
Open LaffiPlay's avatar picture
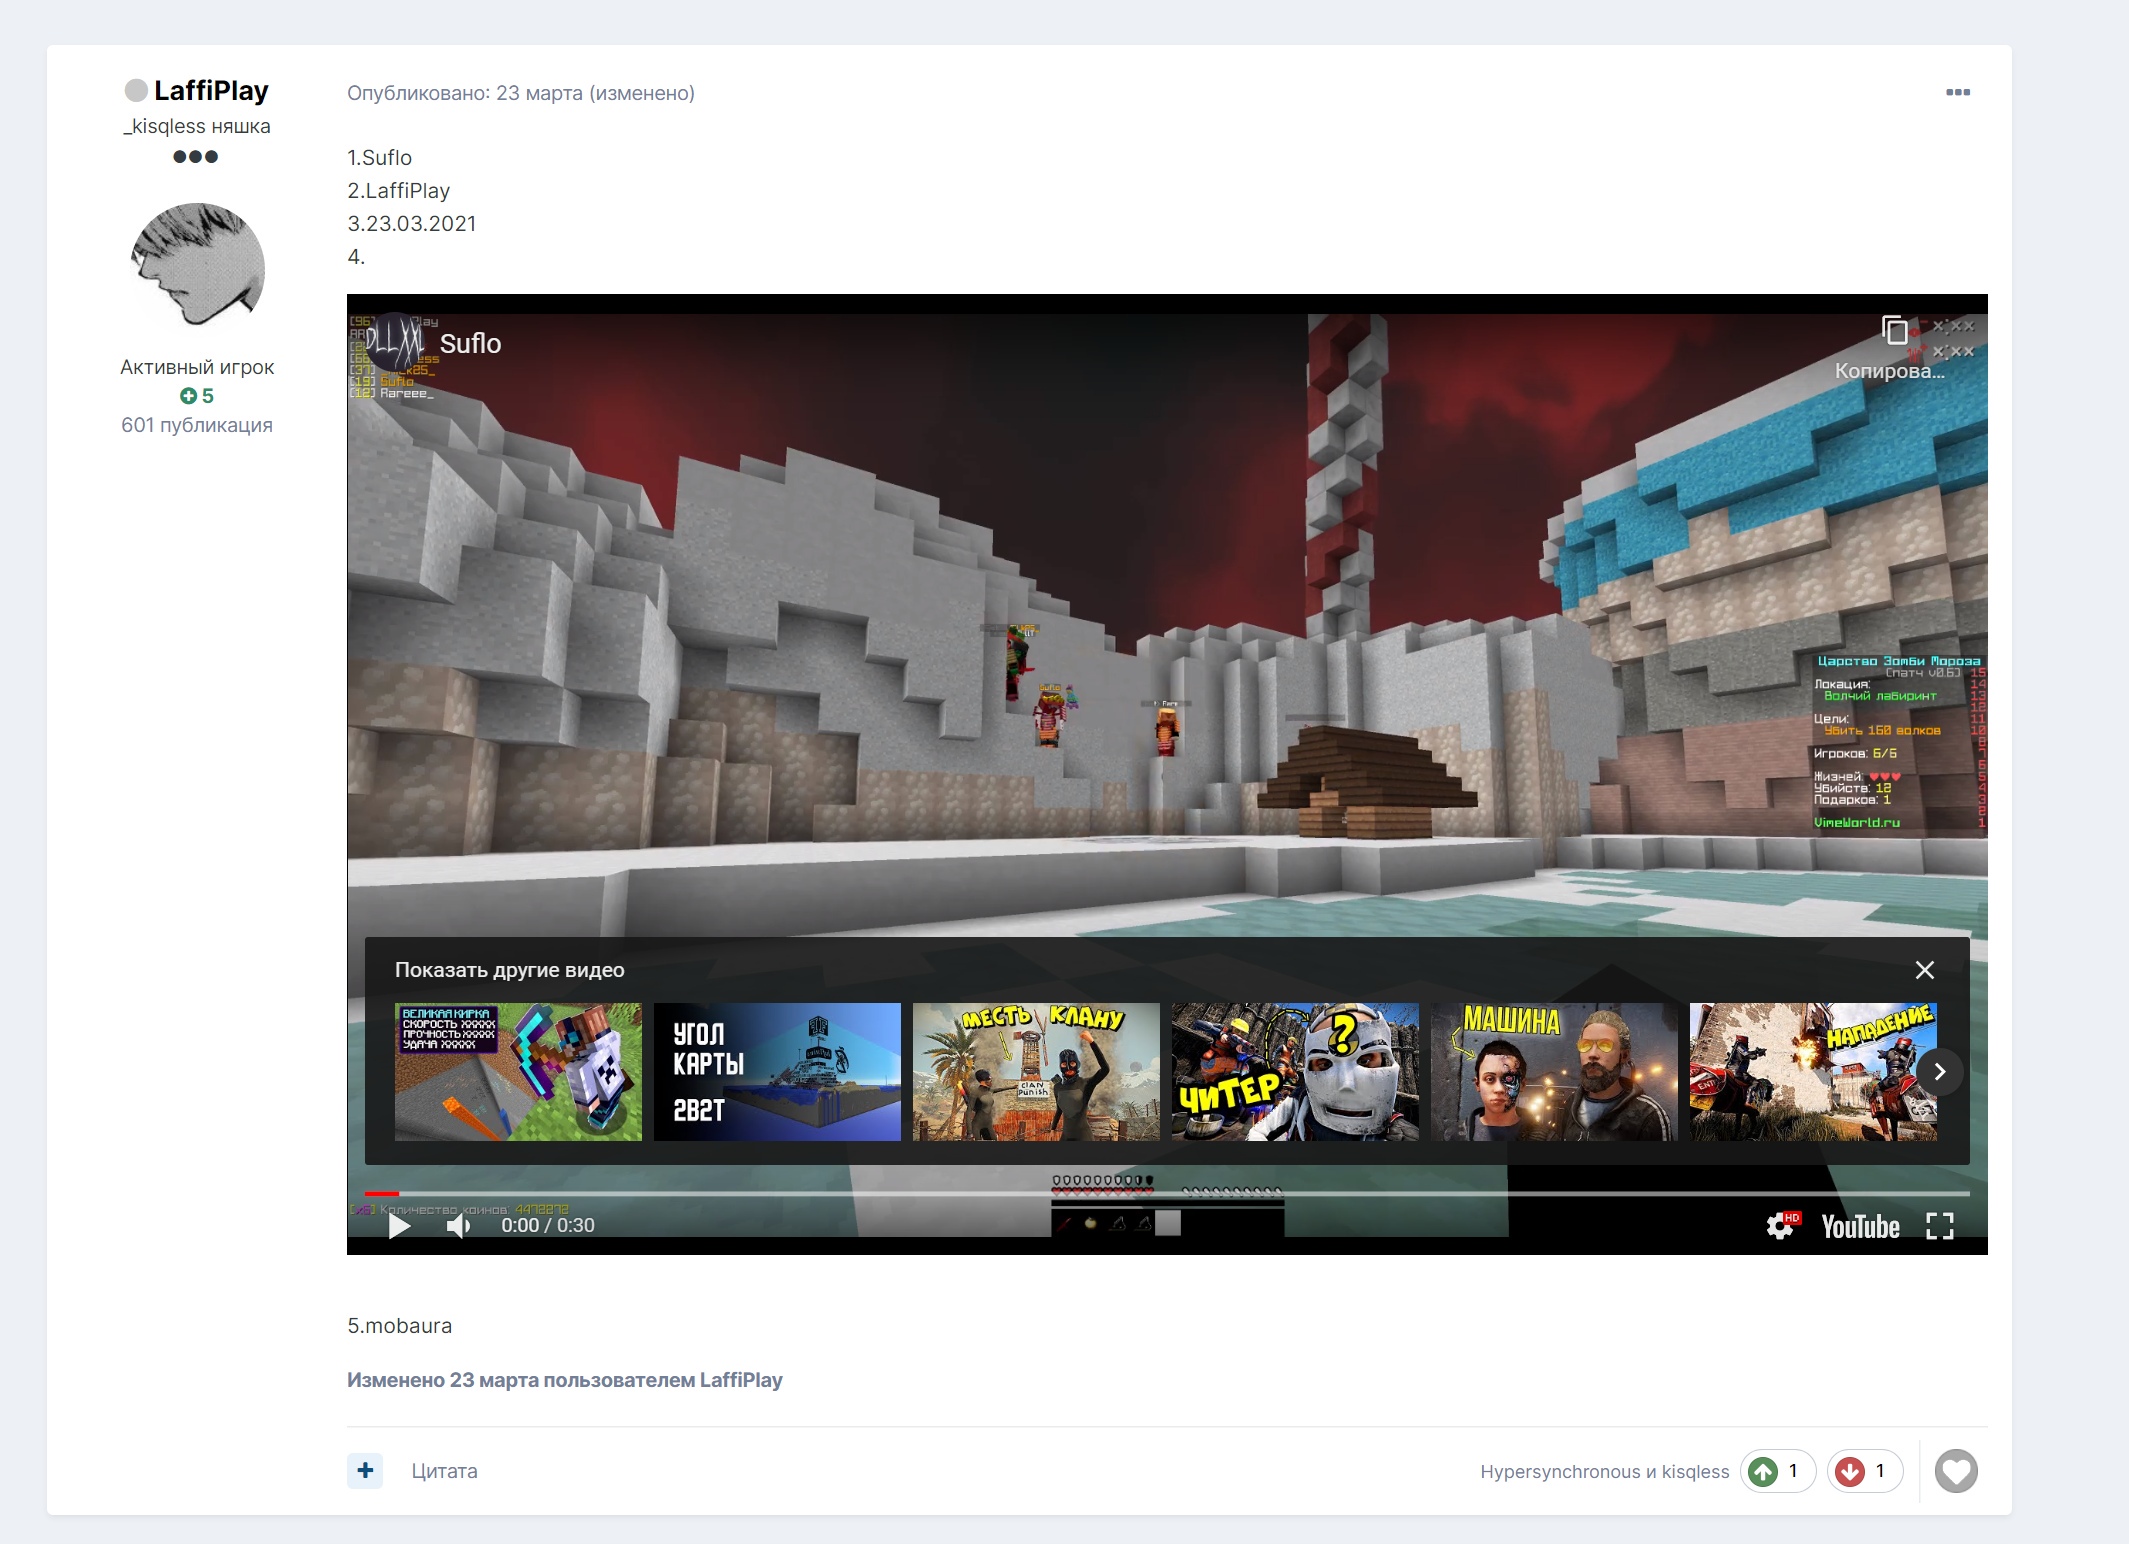pos(197,267)
